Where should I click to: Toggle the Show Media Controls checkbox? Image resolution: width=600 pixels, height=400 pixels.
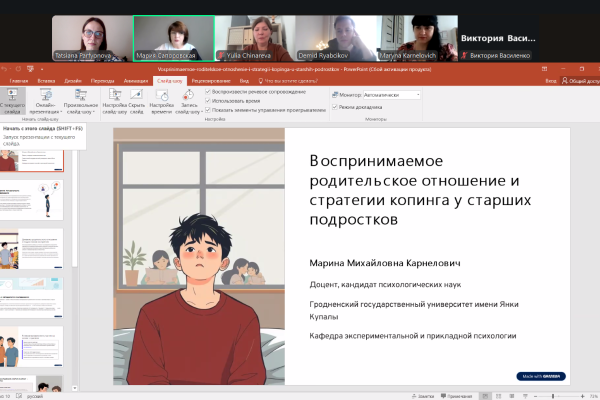point(208,111)
